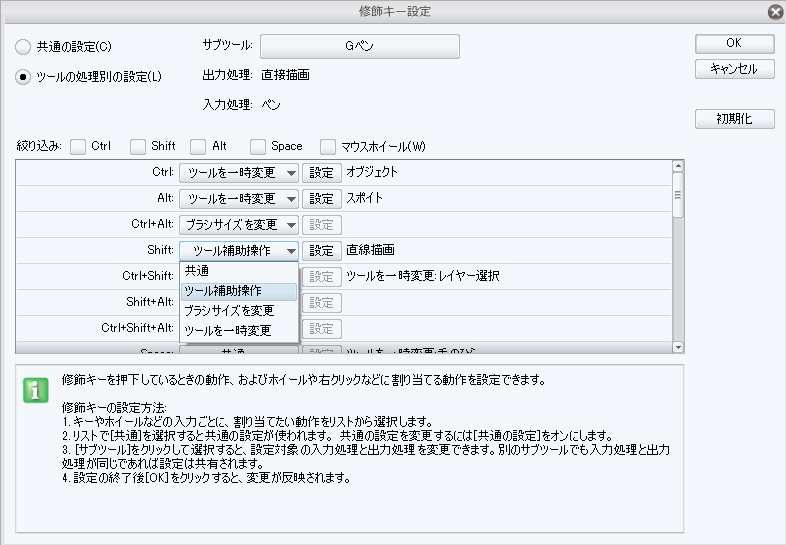Screen dimensions: 786x545
Task: Click the Shift+Alt: row label
Action: (x=150, y=302)
